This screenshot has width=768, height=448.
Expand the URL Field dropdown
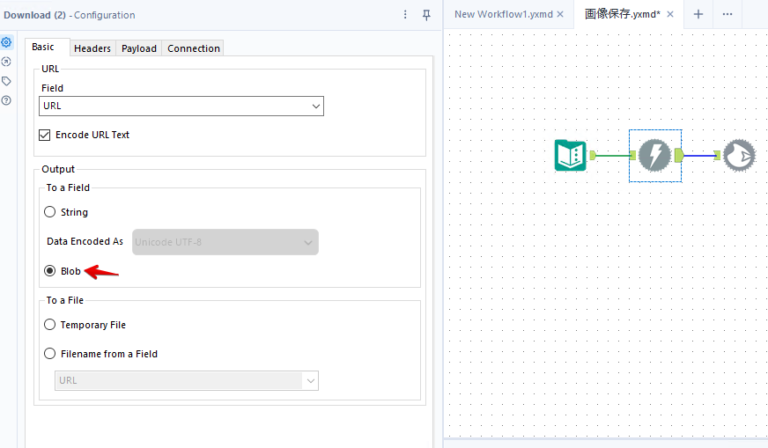(181, 106)
